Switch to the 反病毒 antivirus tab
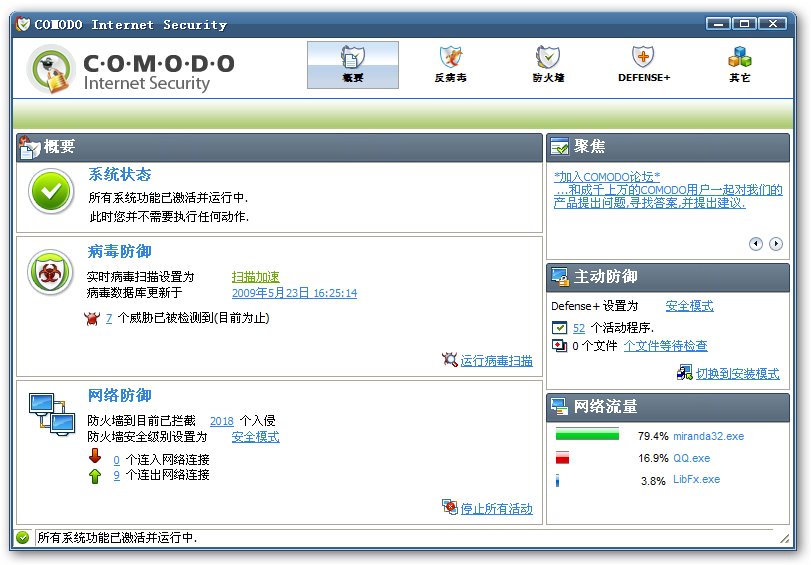811x565 pixels. tap(450, 65)
